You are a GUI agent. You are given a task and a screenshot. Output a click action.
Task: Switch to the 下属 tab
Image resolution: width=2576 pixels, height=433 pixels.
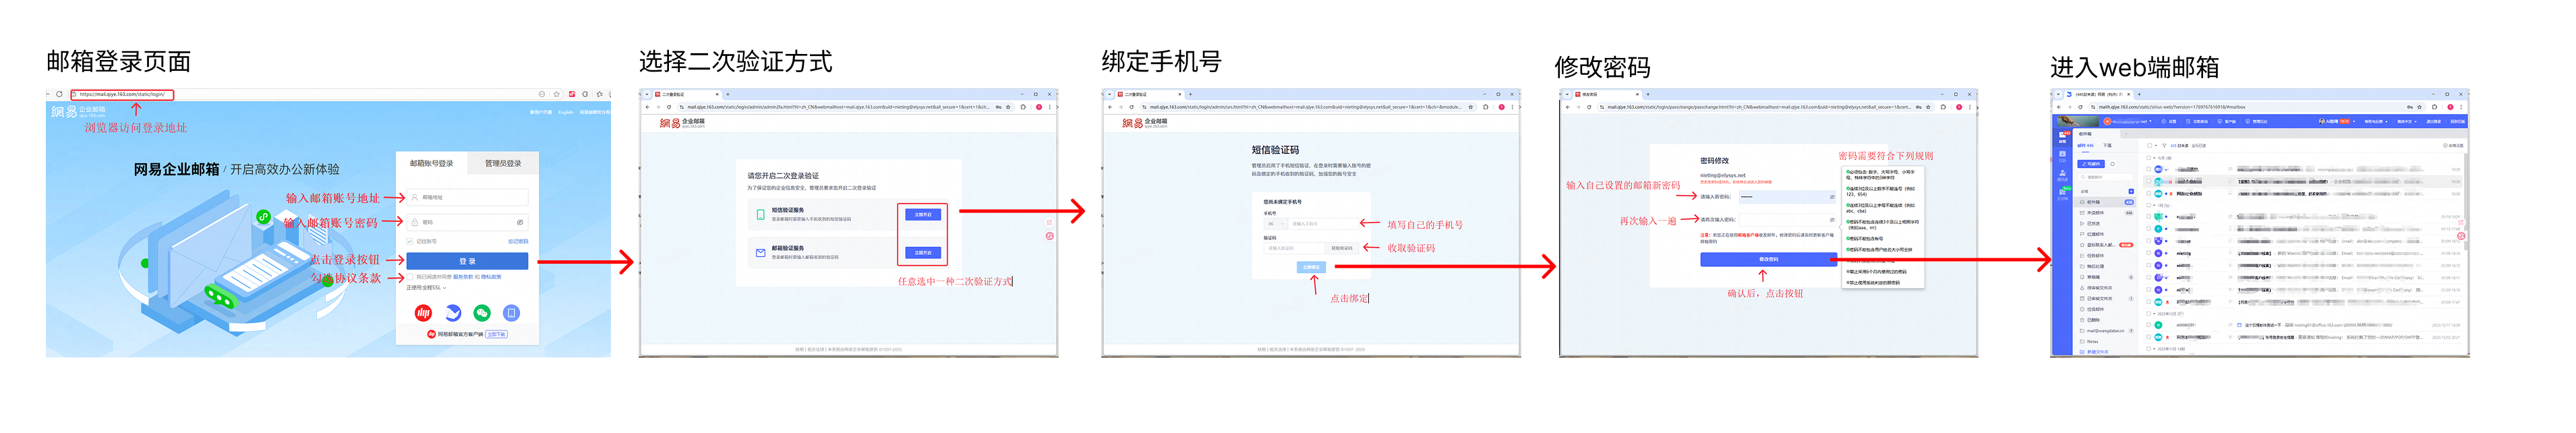click(x=2108, y=145)
